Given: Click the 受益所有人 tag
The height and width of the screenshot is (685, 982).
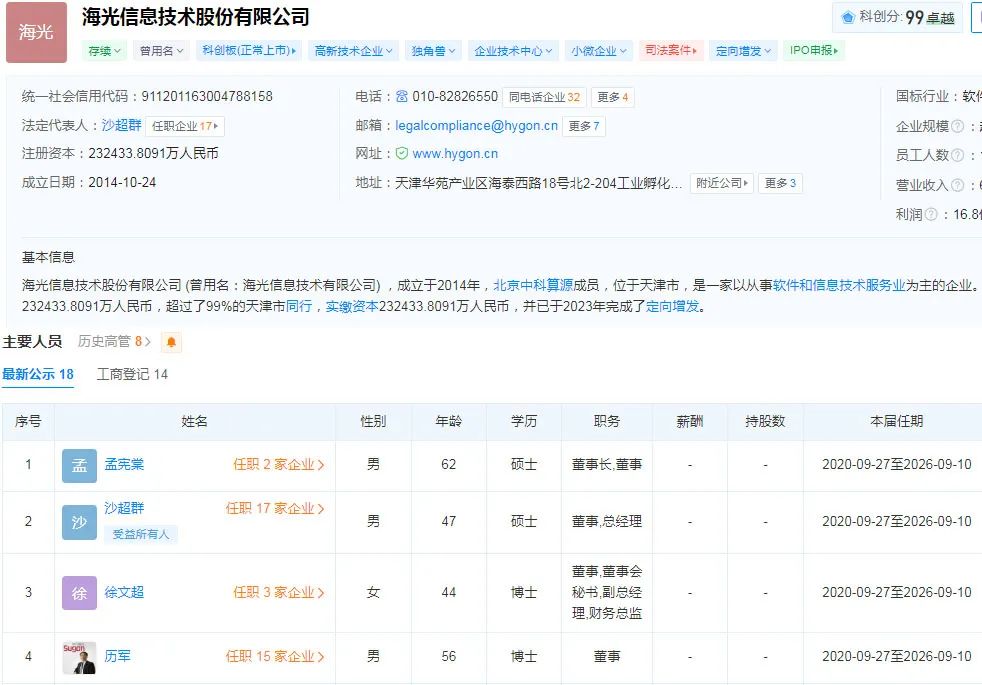Looking at the screenshot, I should (141, 534).
